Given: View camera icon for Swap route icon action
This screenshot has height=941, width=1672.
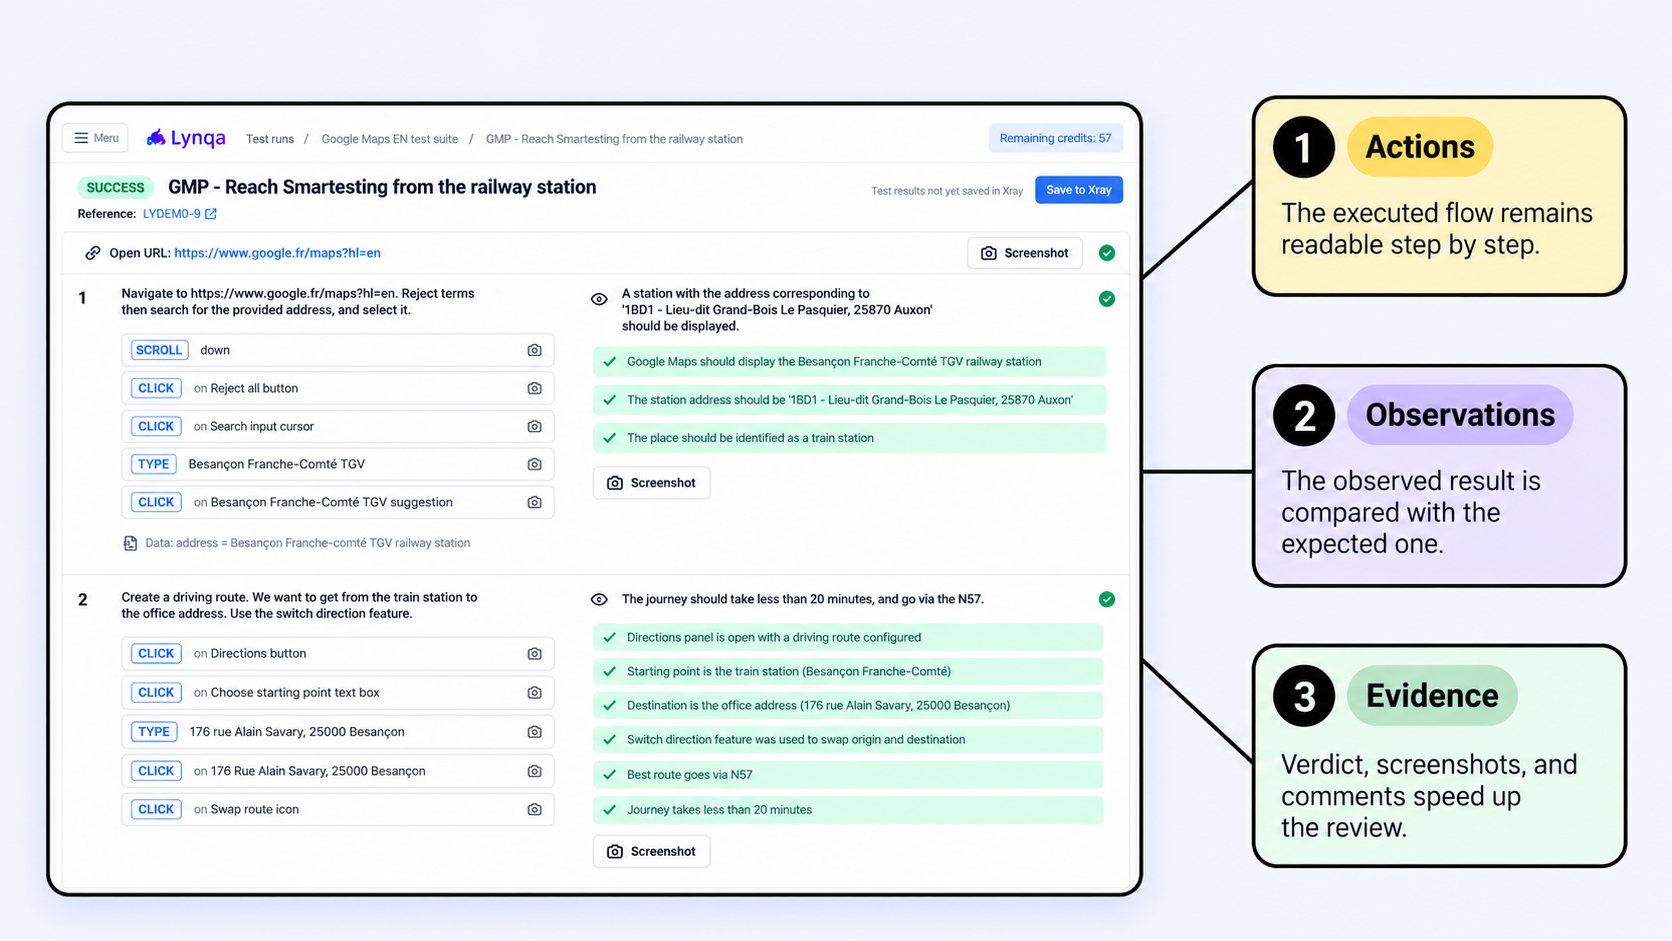Looking at the screenshot, I should (x=535, y=809).
